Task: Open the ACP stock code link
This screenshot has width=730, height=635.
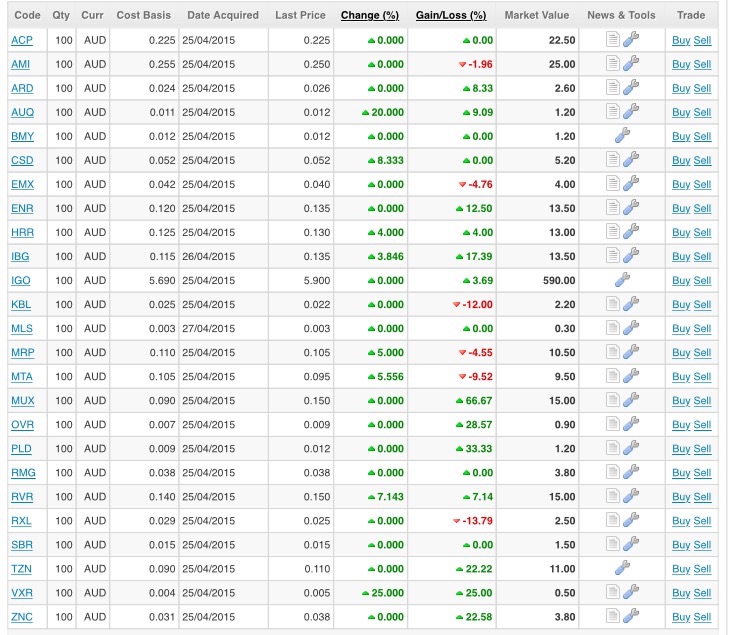Action: click(x=22, y=41)
